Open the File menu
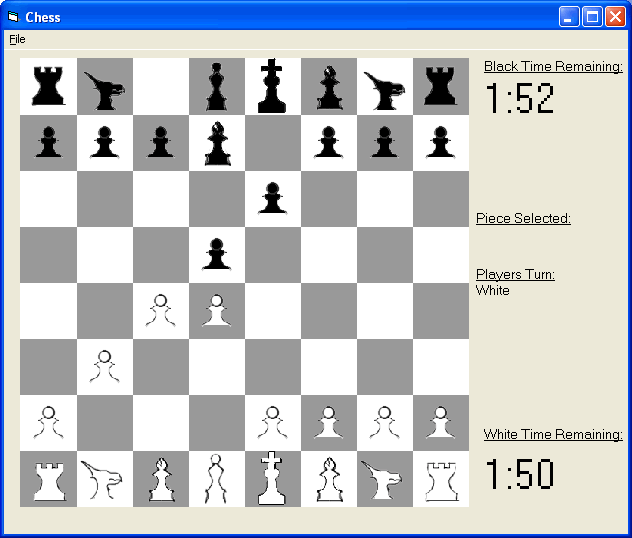Image resolution: width=632 pixels, height=538 pixels. pos(17,39)
